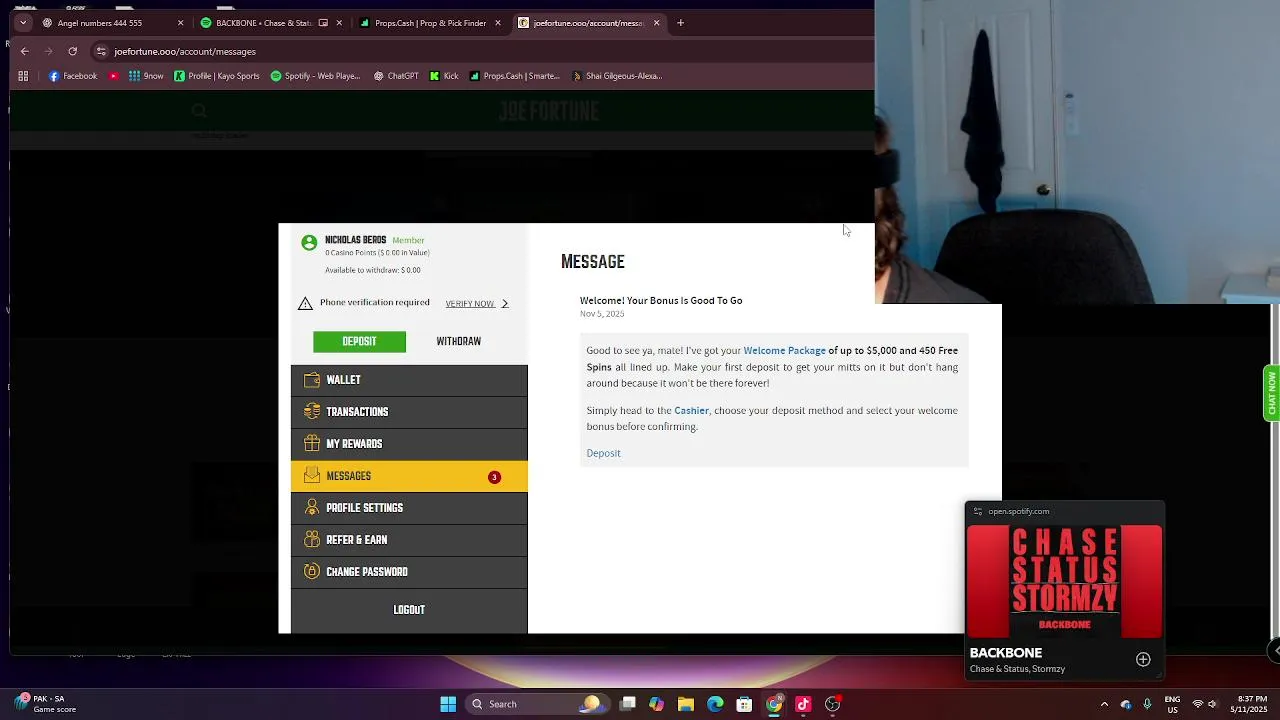The width and height of the screenshot is (1280, 720).
Task: Click the Refer & Earn icon
Action: pyautogui.click(x=312, y=540)
